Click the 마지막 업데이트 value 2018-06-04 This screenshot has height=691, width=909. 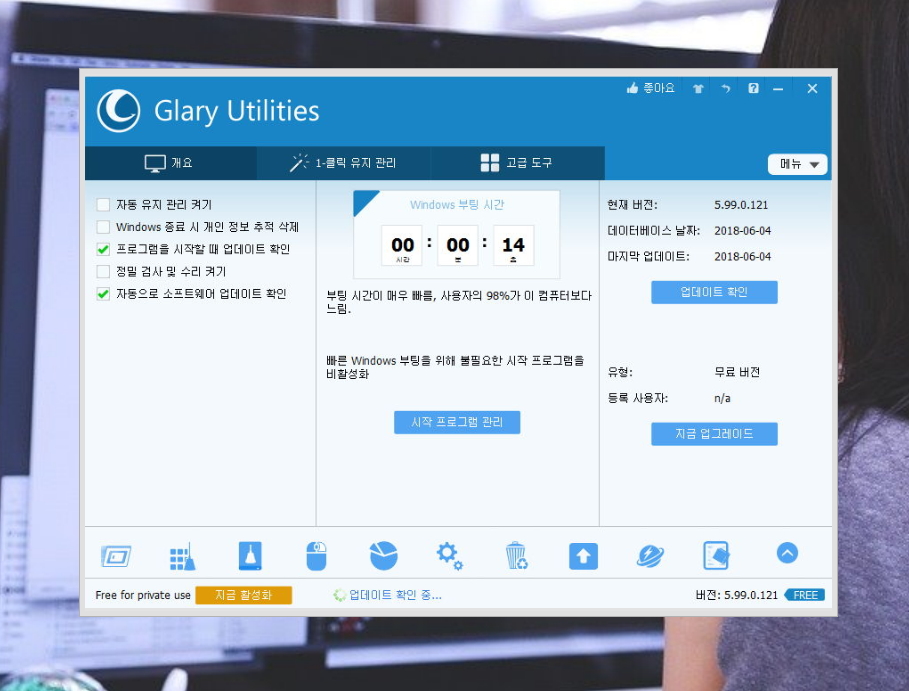click(x=743, y=256)
